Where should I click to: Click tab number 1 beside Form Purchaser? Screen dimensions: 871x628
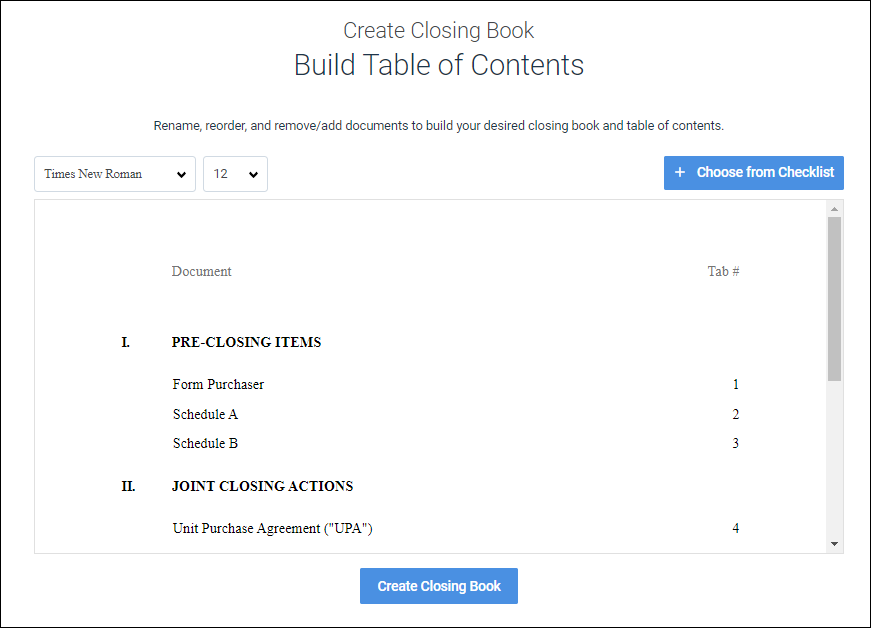735,384
